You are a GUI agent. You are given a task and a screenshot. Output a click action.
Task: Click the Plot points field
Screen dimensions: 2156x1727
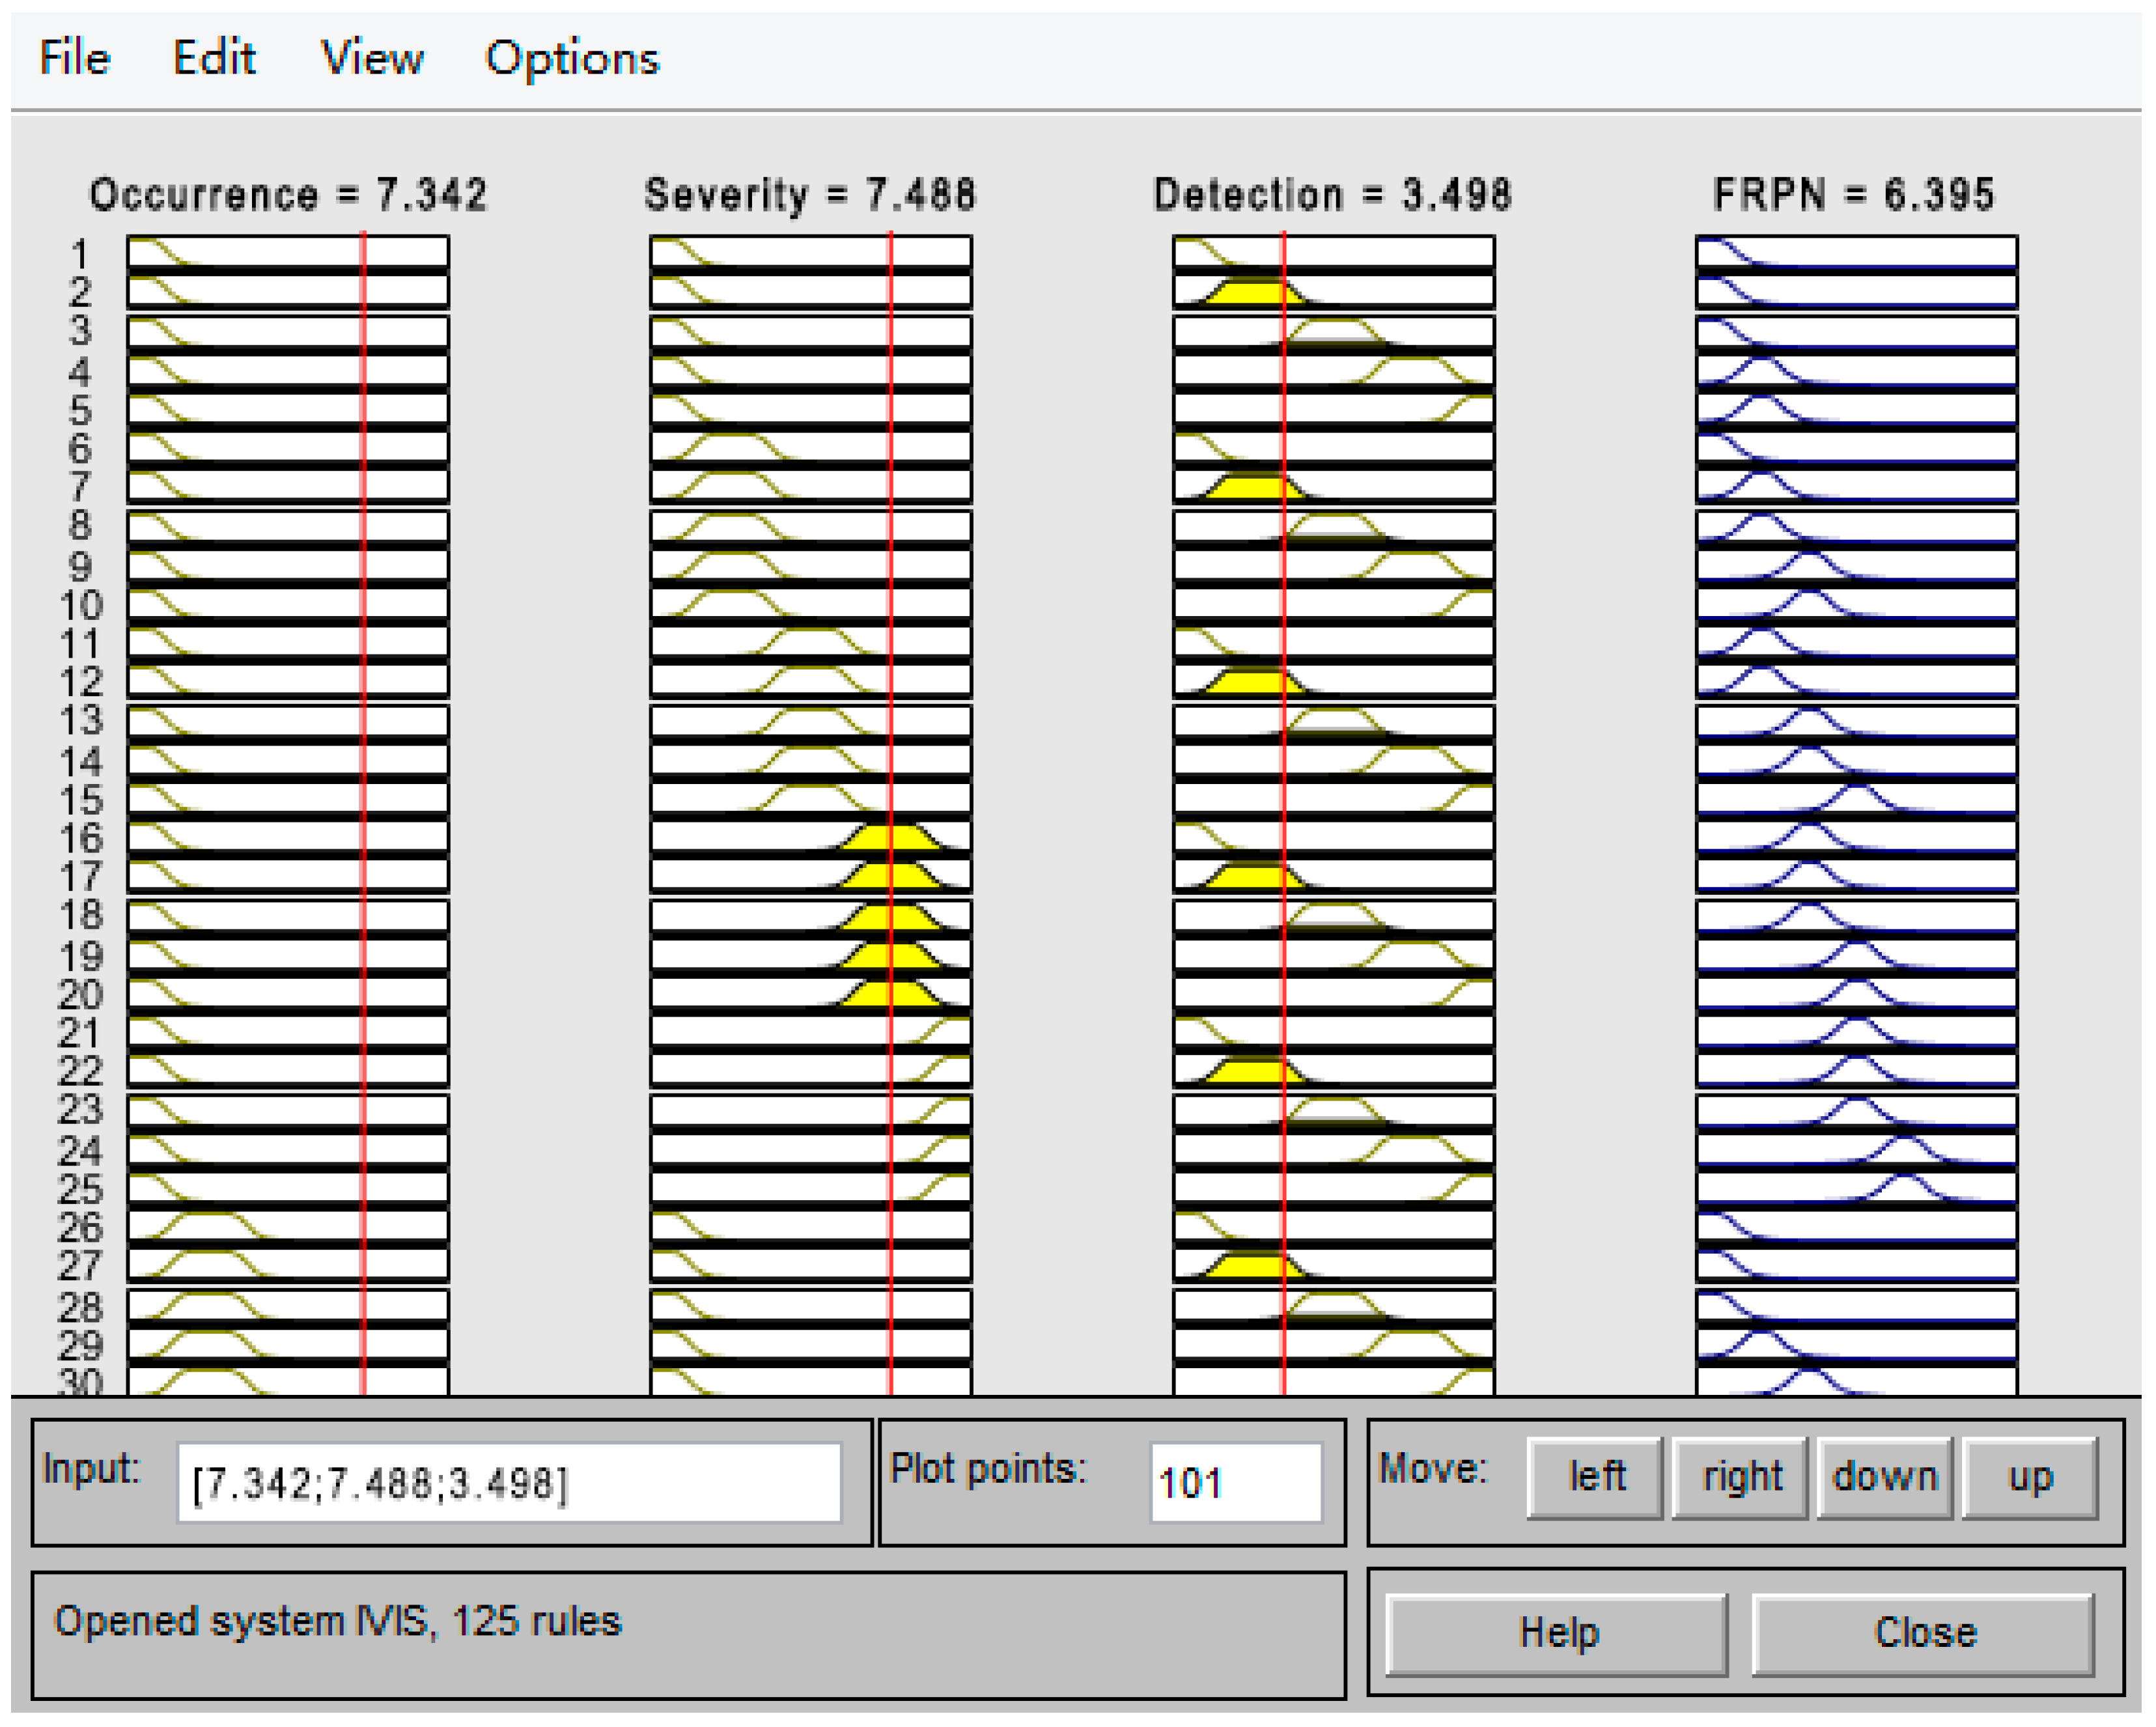tap(1236, 1483)
